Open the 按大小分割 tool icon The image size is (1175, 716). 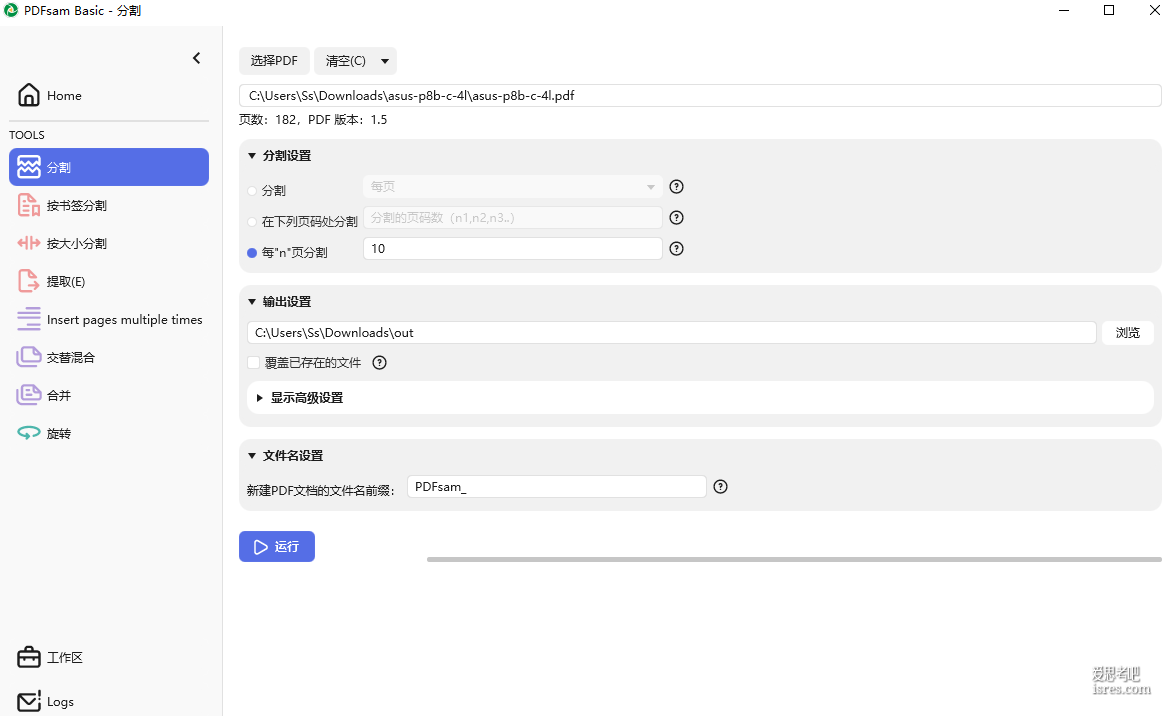[28, 243]
